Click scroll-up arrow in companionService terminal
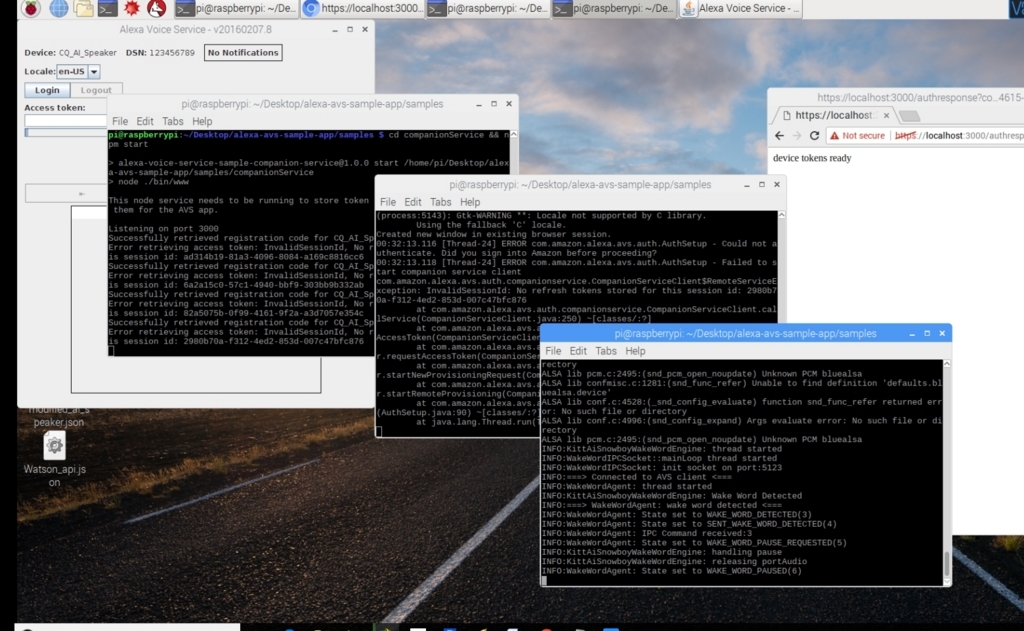 pos(514,135)
